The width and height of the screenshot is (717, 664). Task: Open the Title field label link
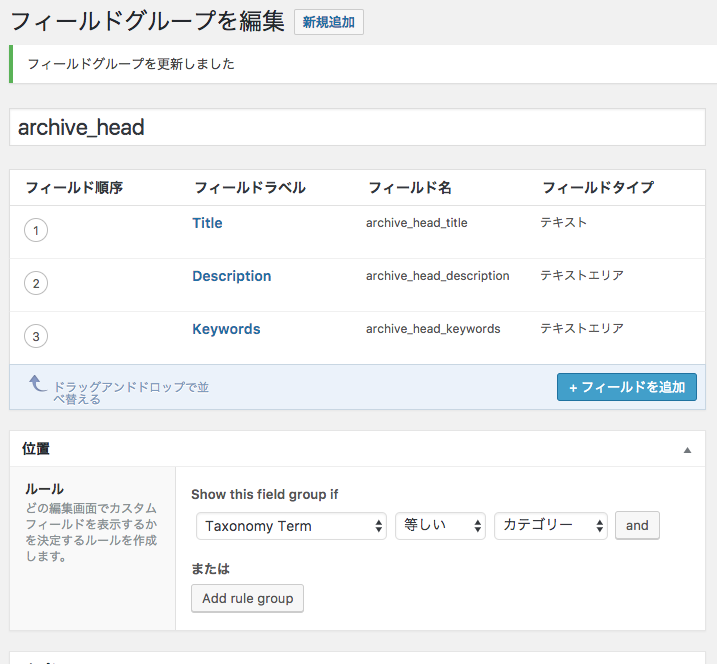(x=207, y=223)
